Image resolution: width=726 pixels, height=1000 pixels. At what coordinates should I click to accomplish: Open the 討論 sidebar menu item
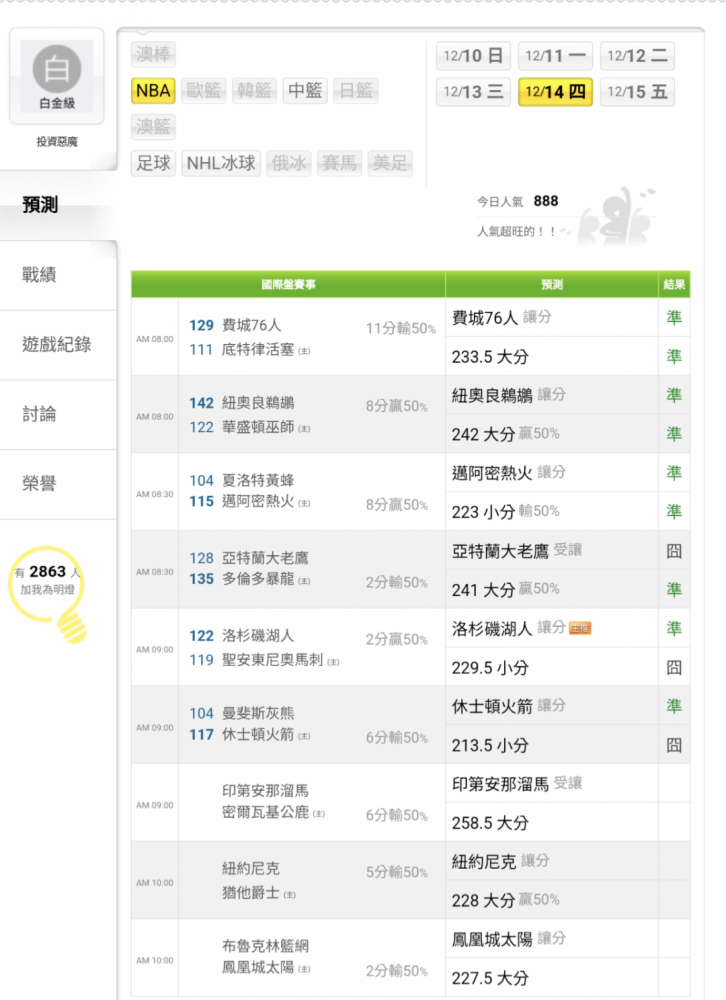tap(58, 414)
